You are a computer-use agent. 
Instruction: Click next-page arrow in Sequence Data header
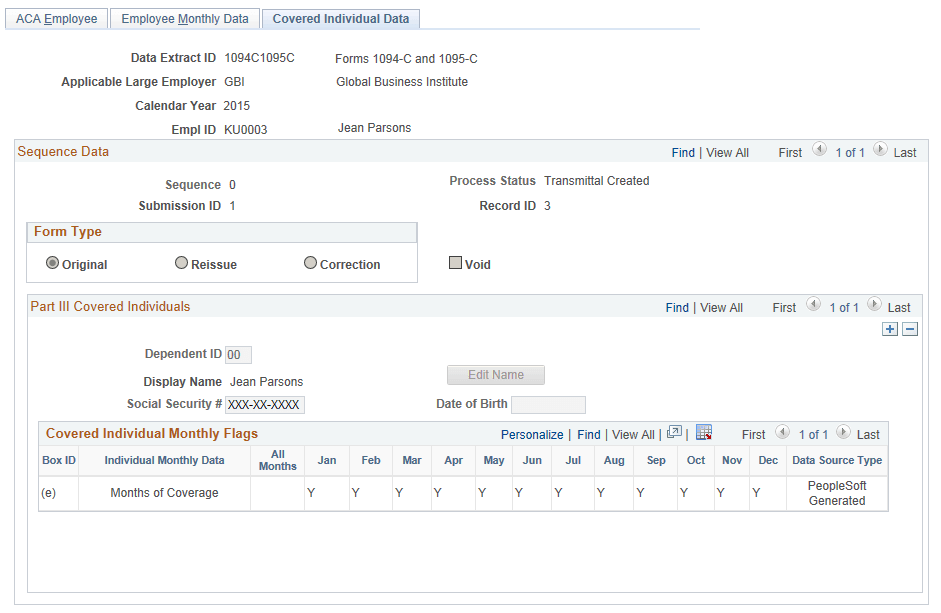(880, 151)
